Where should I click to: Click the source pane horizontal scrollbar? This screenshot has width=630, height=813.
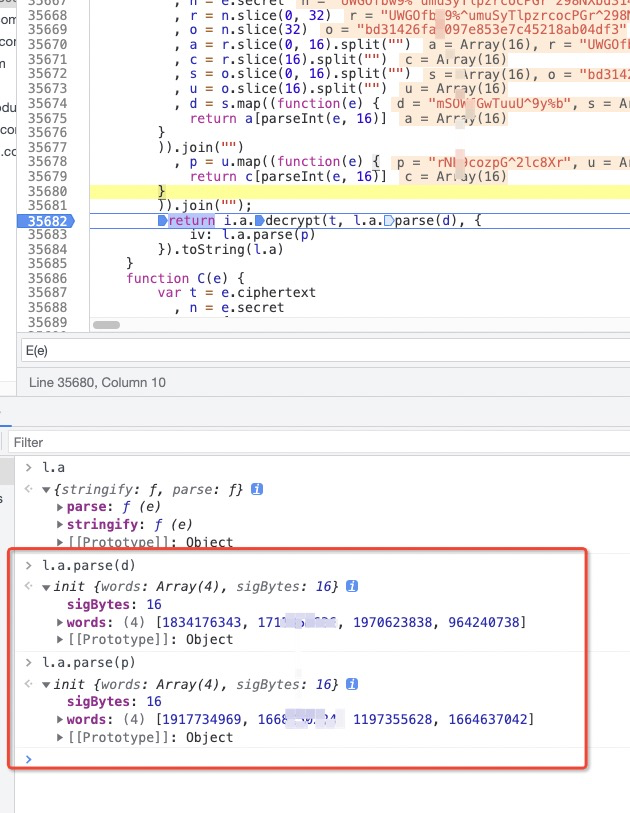tap(106, 325)
